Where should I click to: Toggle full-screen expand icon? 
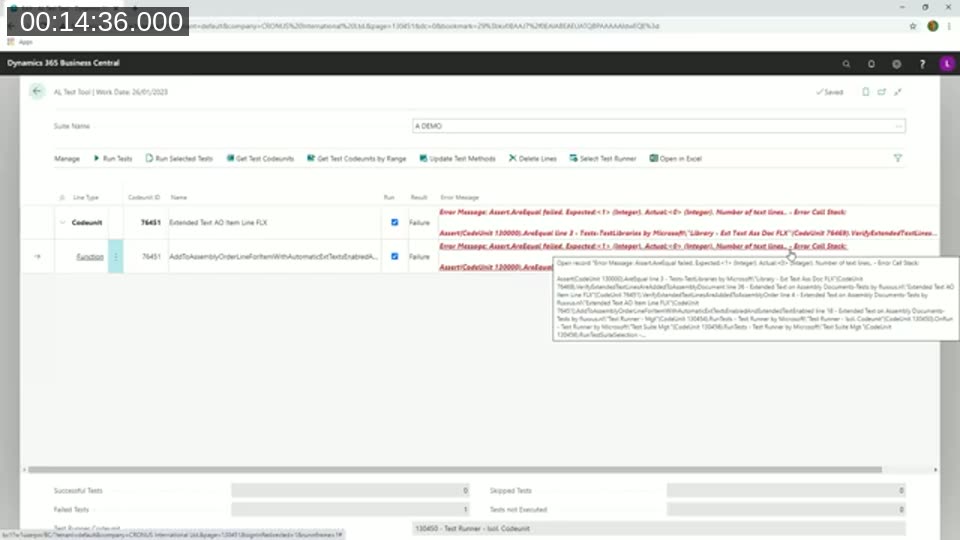(898, 92)
